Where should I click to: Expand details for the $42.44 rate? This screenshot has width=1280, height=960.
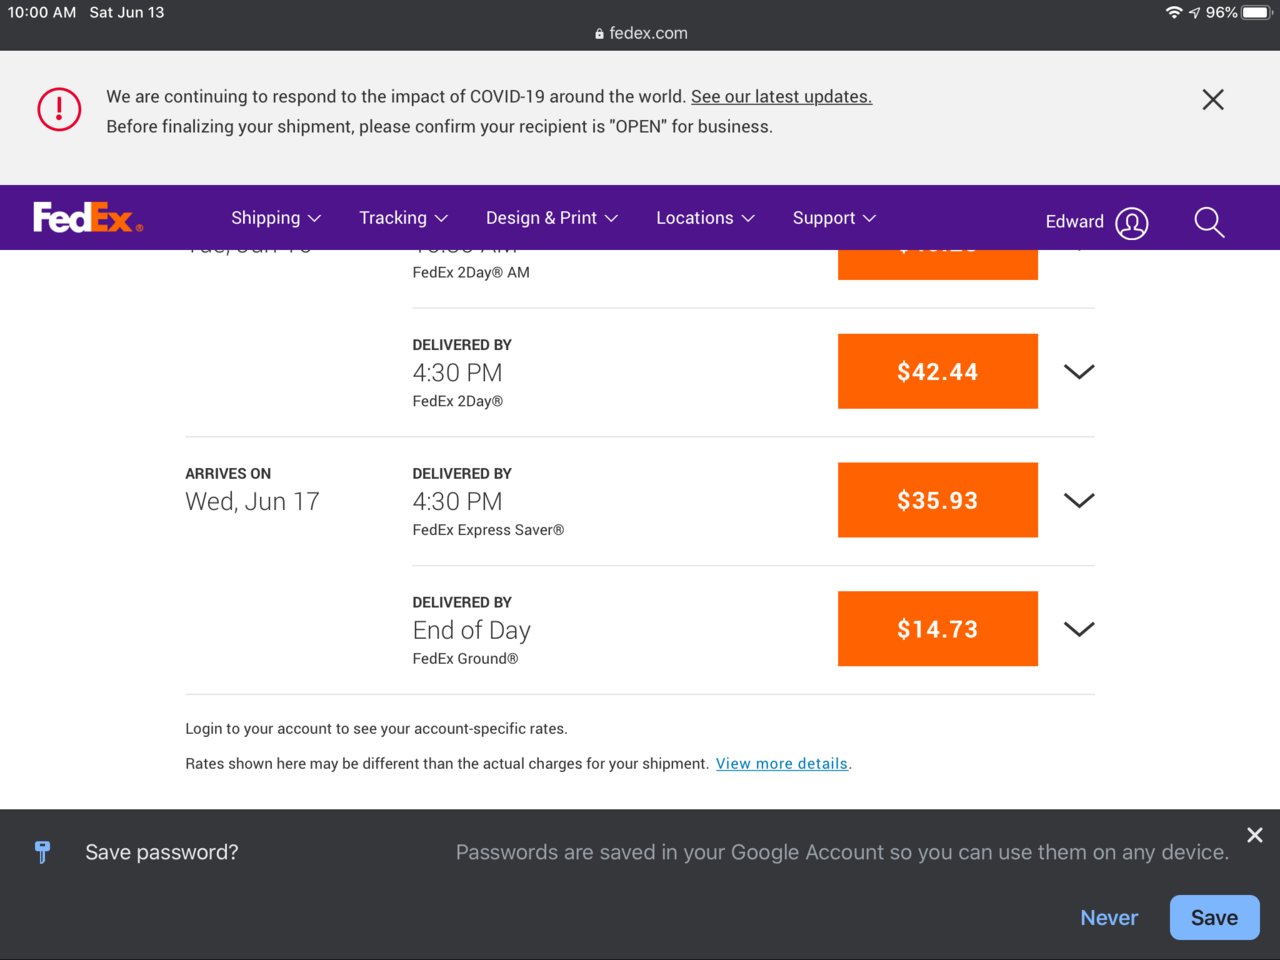click(x=1079, y=372)
